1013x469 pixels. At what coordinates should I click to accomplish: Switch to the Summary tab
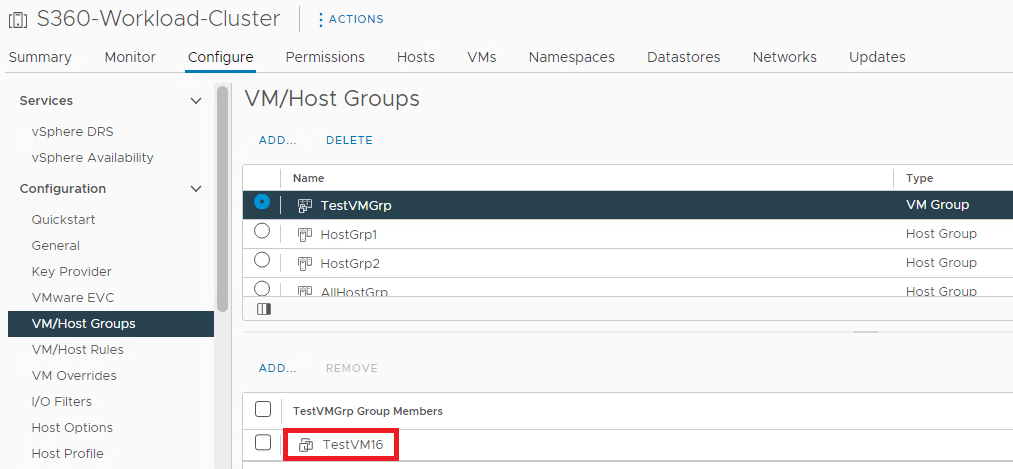coord(40,57)
